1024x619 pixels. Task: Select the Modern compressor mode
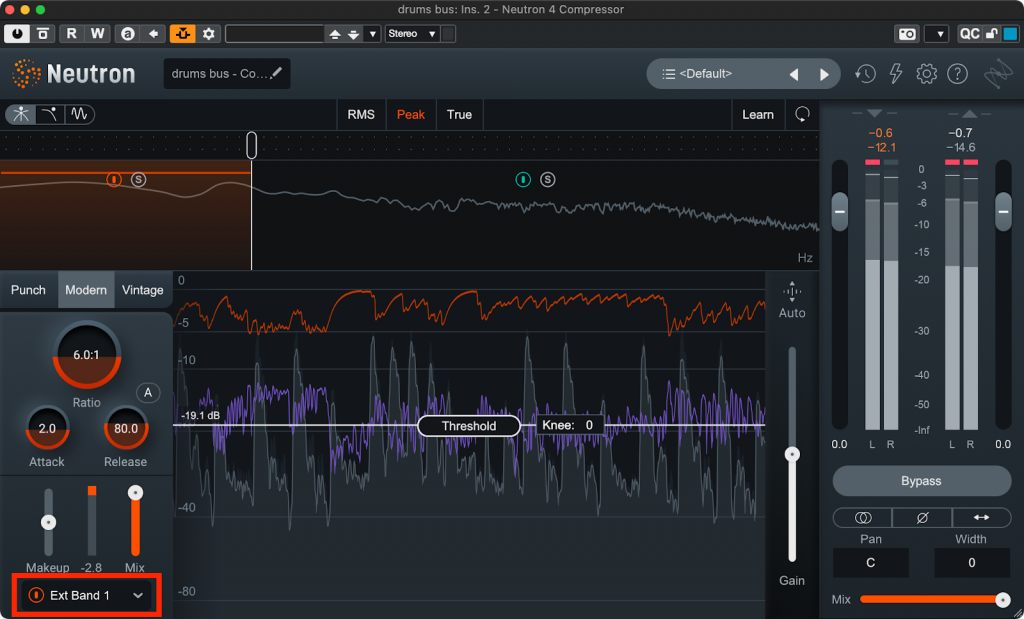point(86,290)
